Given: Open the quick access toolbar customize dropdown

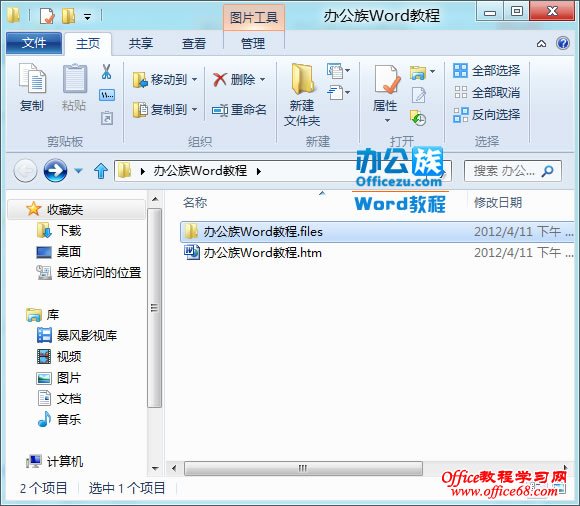Looking at the screenshot, I should [x=88, y=17].
